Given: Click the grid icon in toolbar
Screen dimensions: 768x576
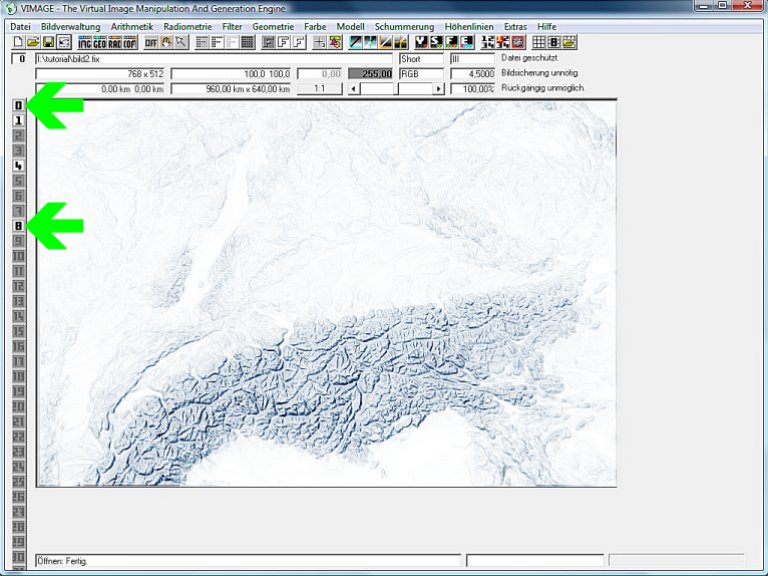Looking at the screenshot, I should [538, 42].
